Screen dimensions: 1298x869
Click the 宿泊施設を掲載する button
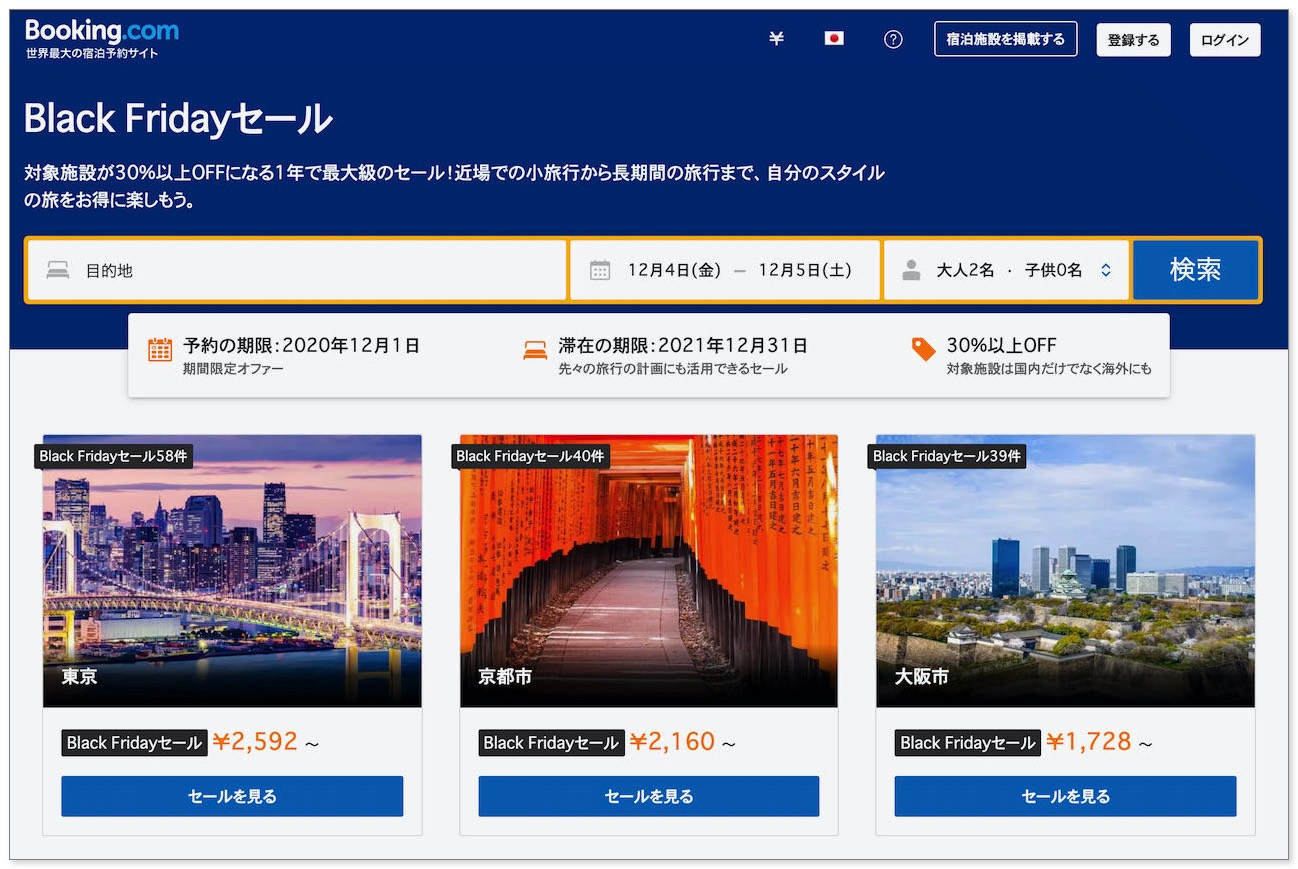coord(1005,39)
